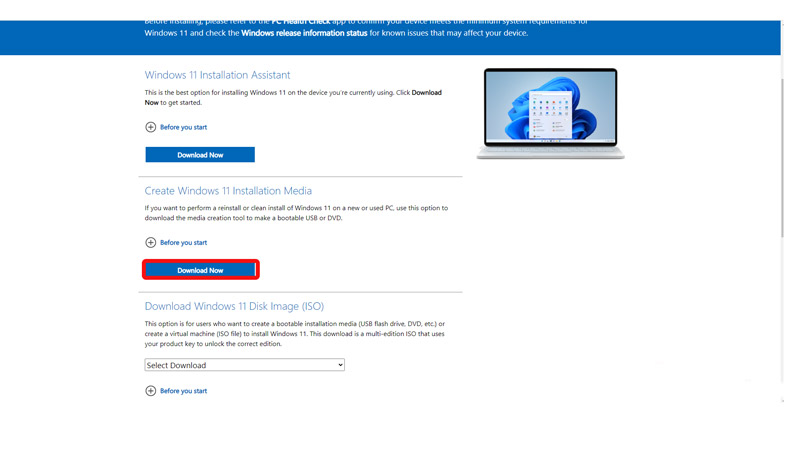Click Download Now under Create Installation Media
The height and width of the screenshot is (450, 800).
(x=200, y=270)
